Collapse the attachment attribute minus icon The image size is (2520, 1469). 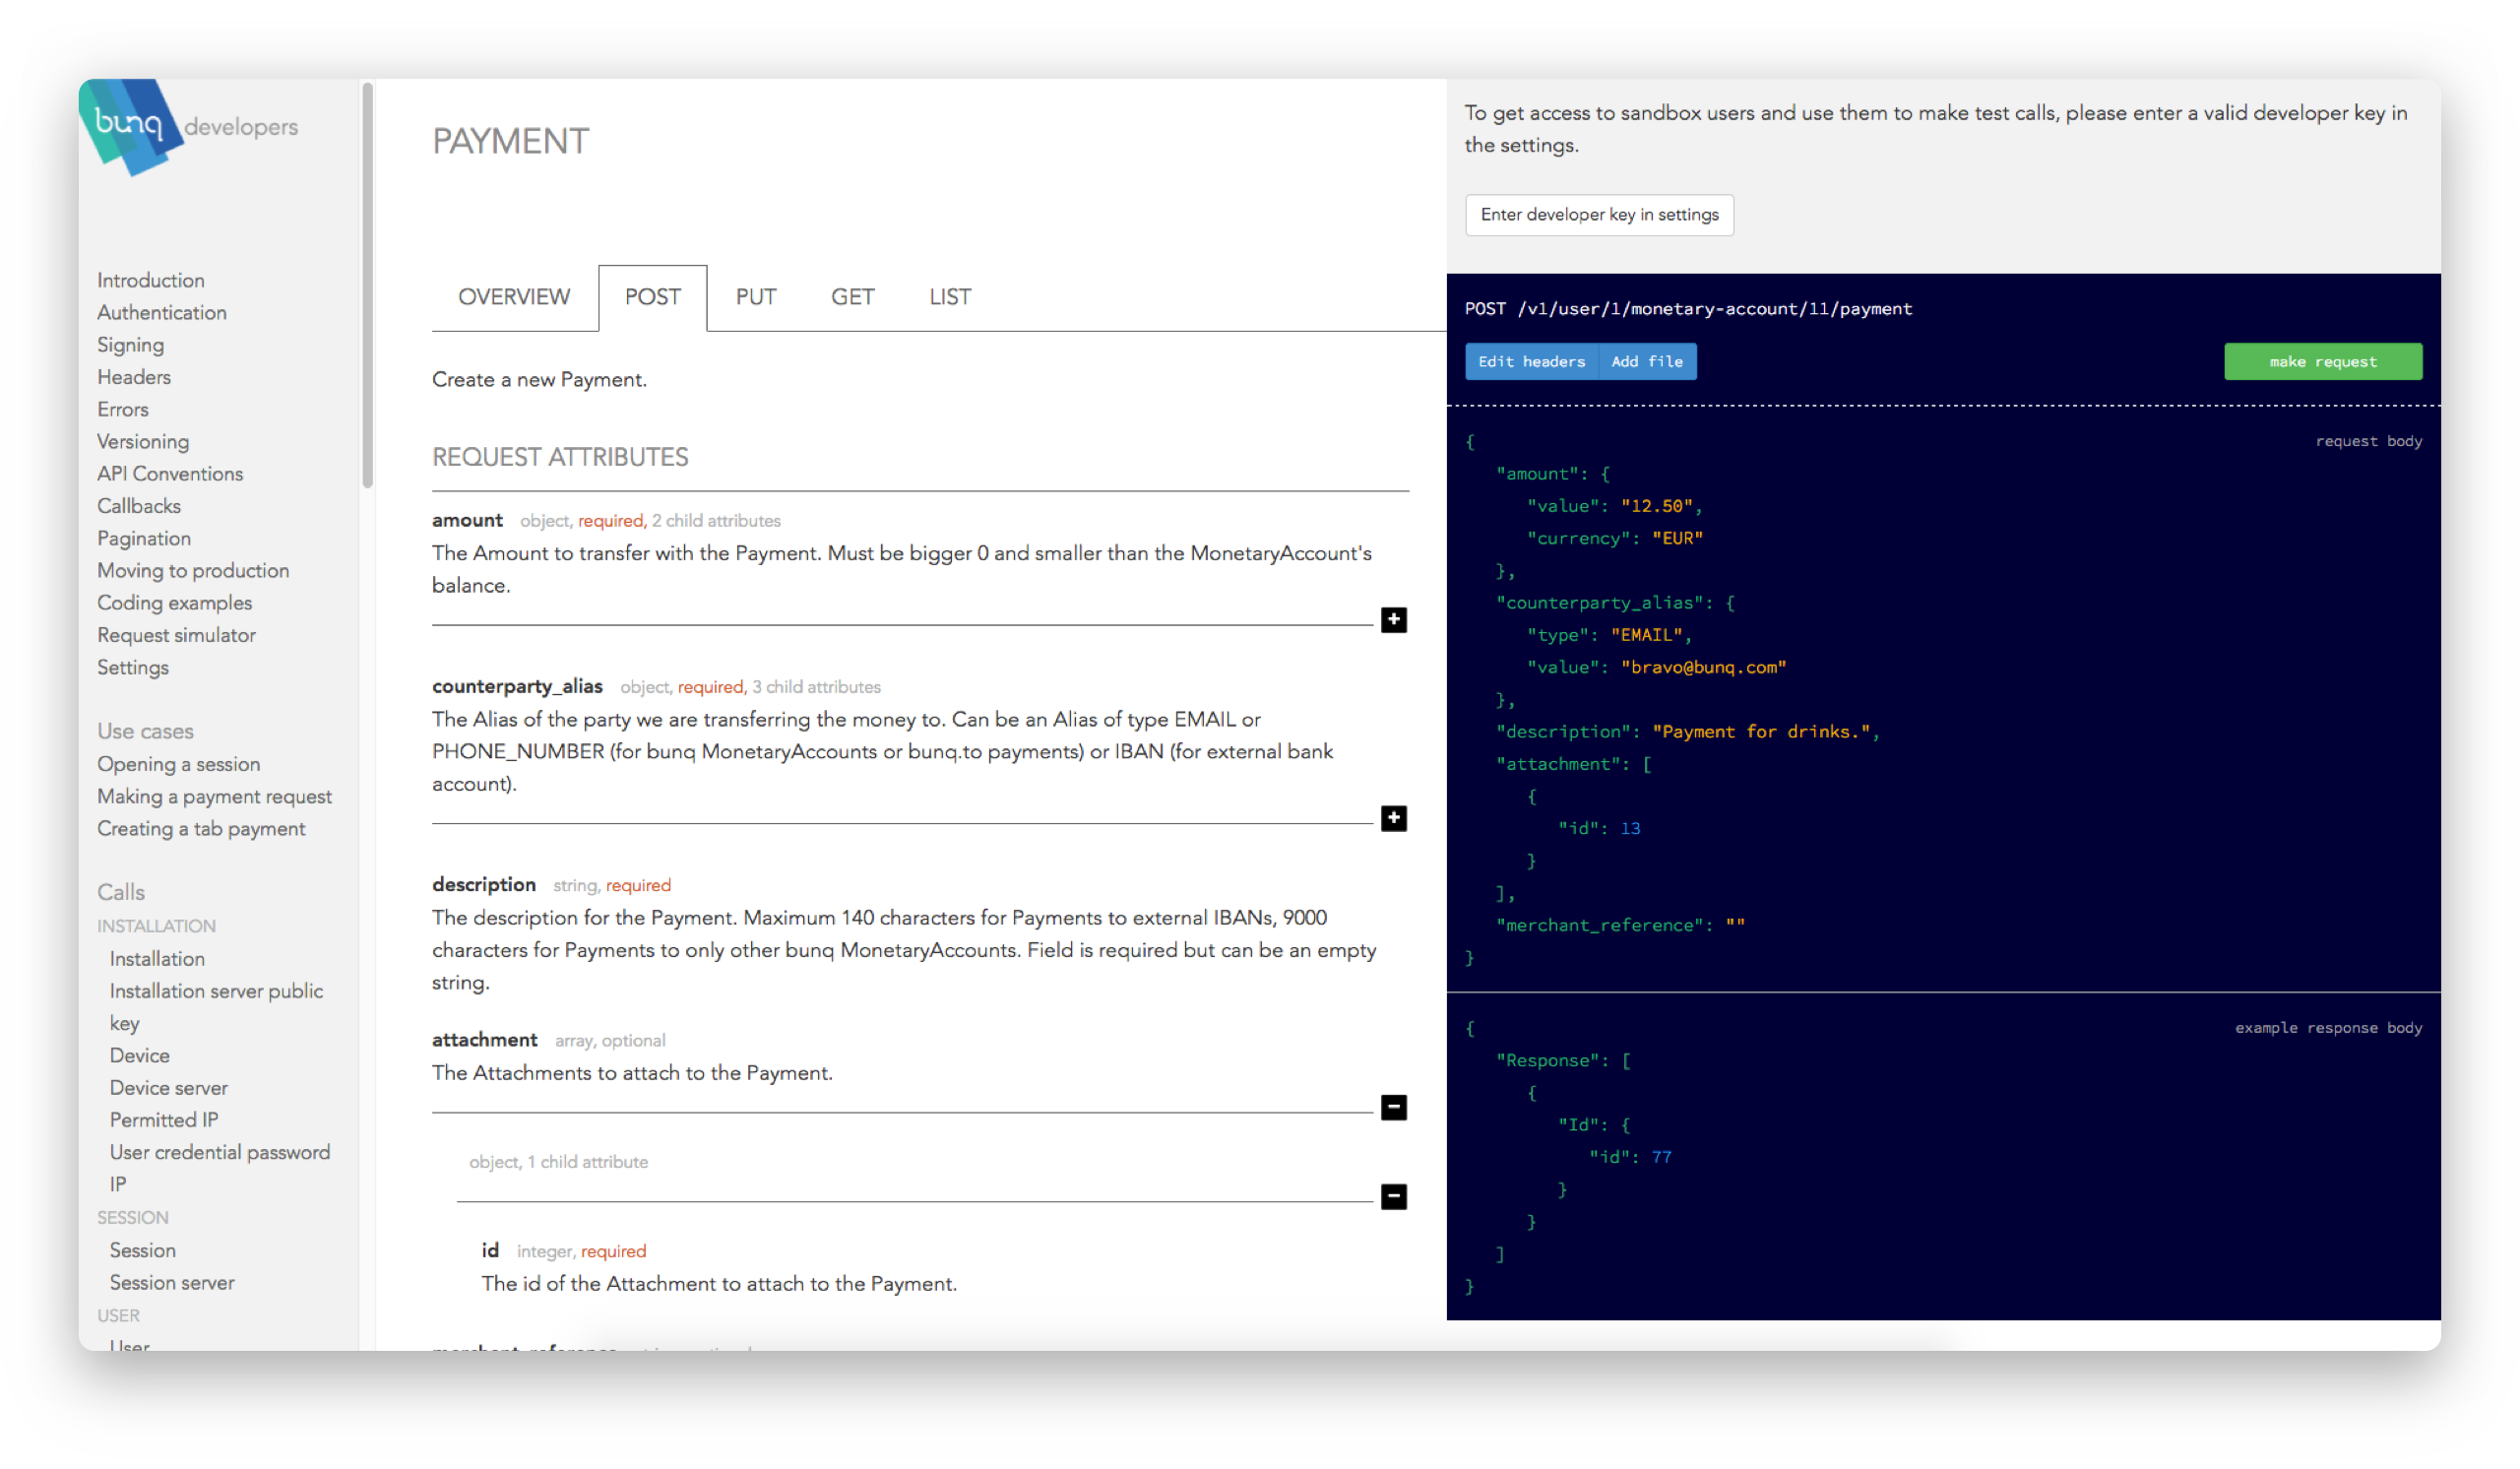(x=1393, y=1107)
